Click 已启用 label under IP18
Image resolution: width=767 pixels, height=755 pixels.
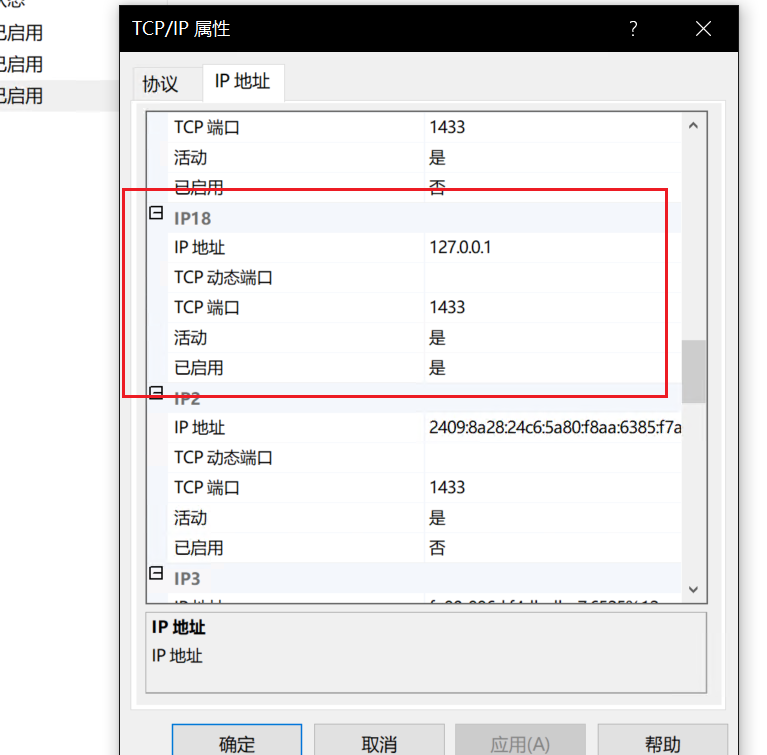[199, 367]
